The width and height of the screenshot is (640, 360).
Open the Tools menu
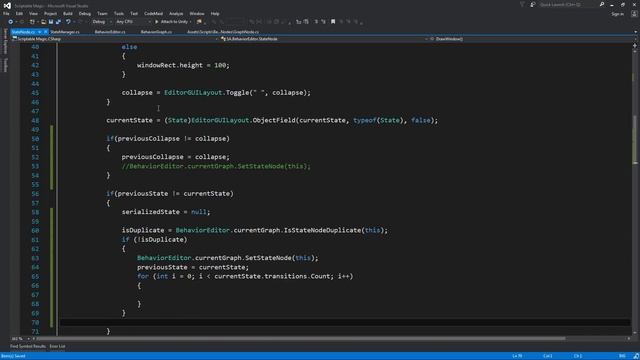(x=119, y=14)
